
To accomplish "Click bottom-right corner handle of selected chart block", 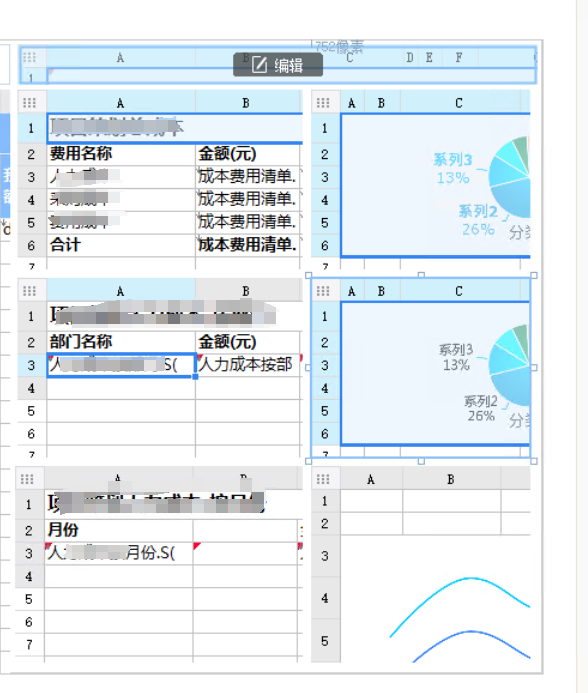I will click(x=534, y=461).
